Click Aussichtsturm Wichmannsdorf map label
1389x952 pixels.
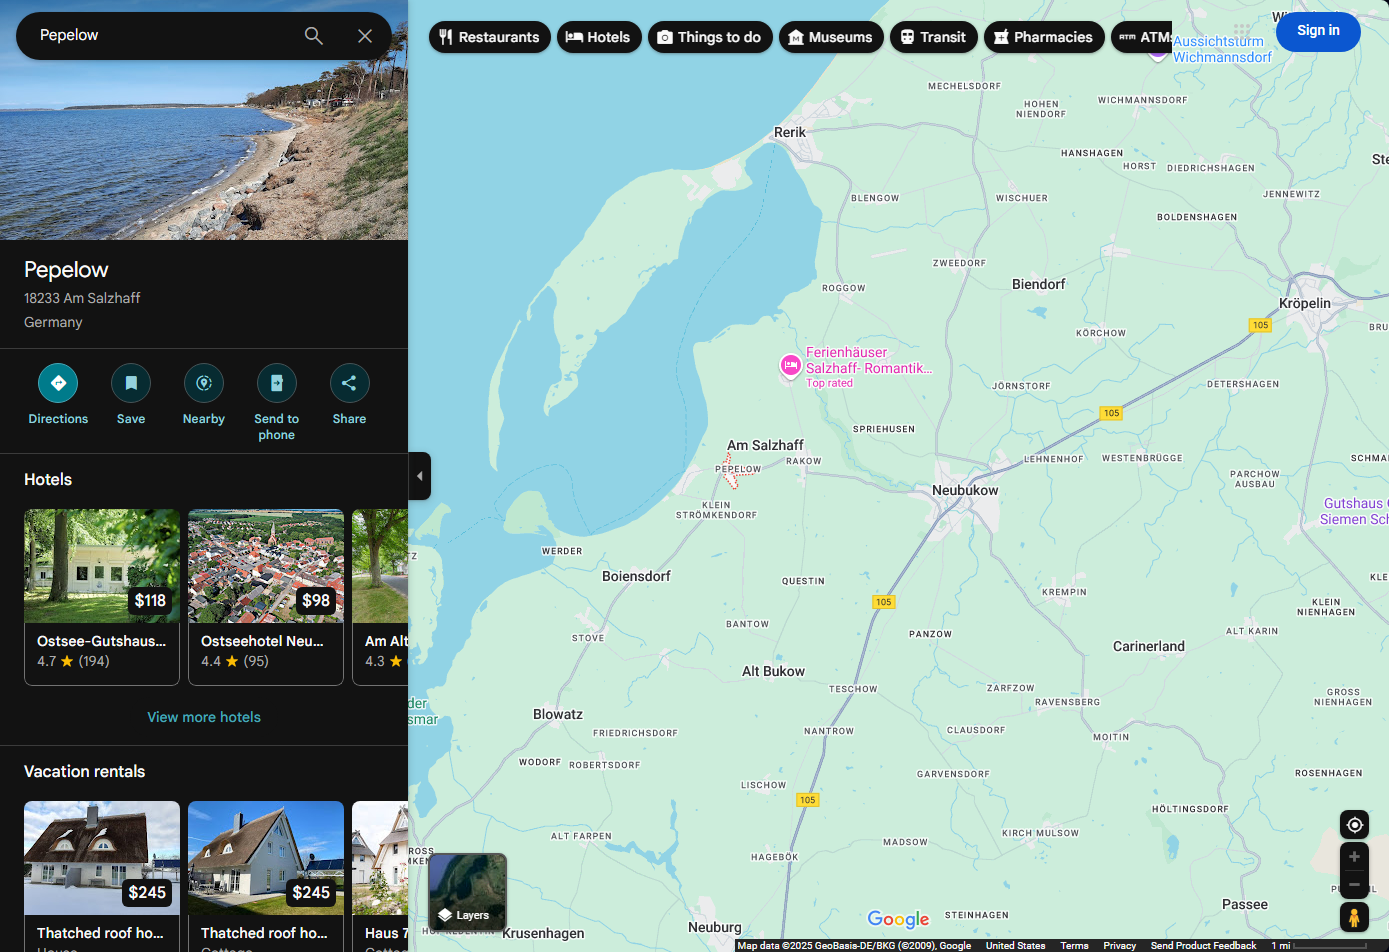pyautogui.click(x=1221, y=50)
